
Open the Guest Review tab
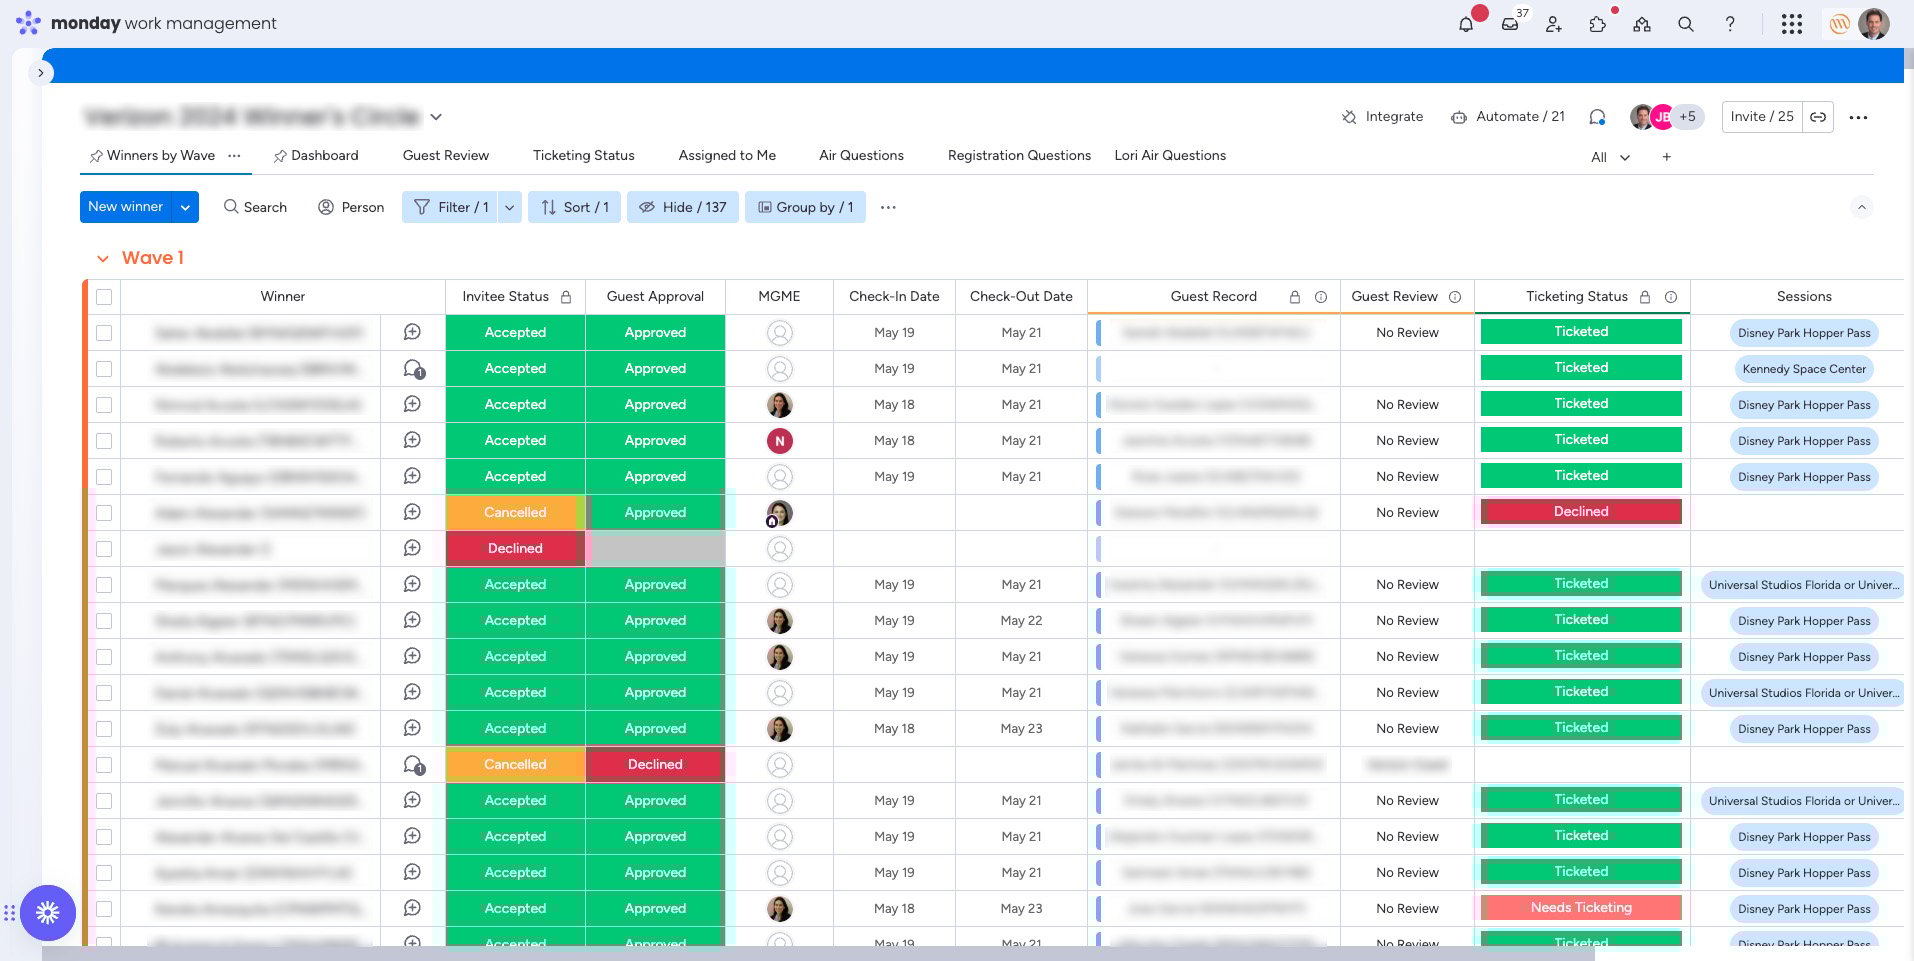[x=445, y=155]
